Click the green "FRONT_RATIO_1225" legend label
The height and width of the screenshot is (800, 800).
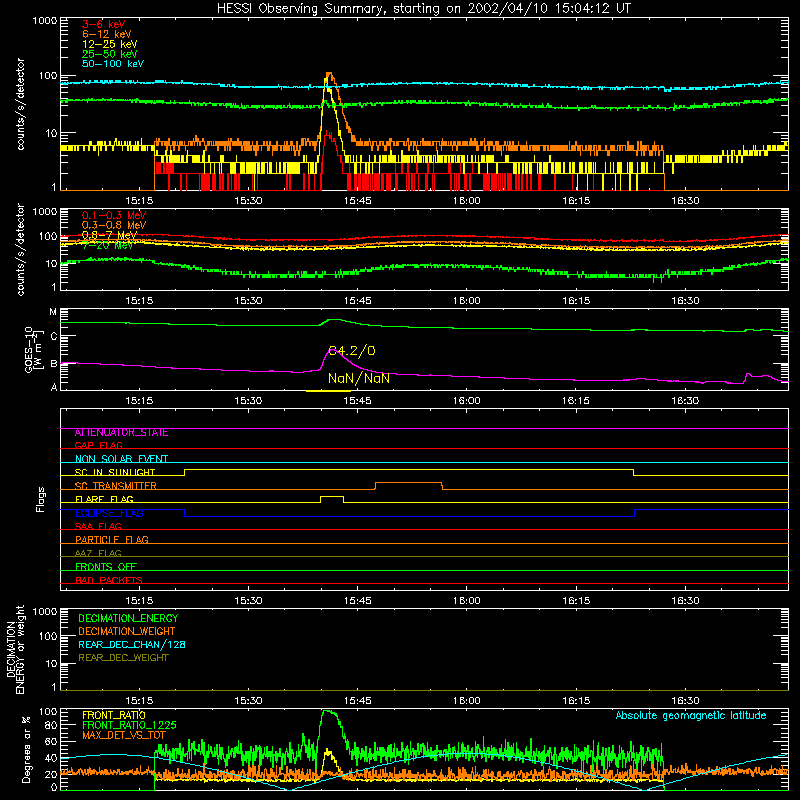pyautogui.click(x=129, y=725)
